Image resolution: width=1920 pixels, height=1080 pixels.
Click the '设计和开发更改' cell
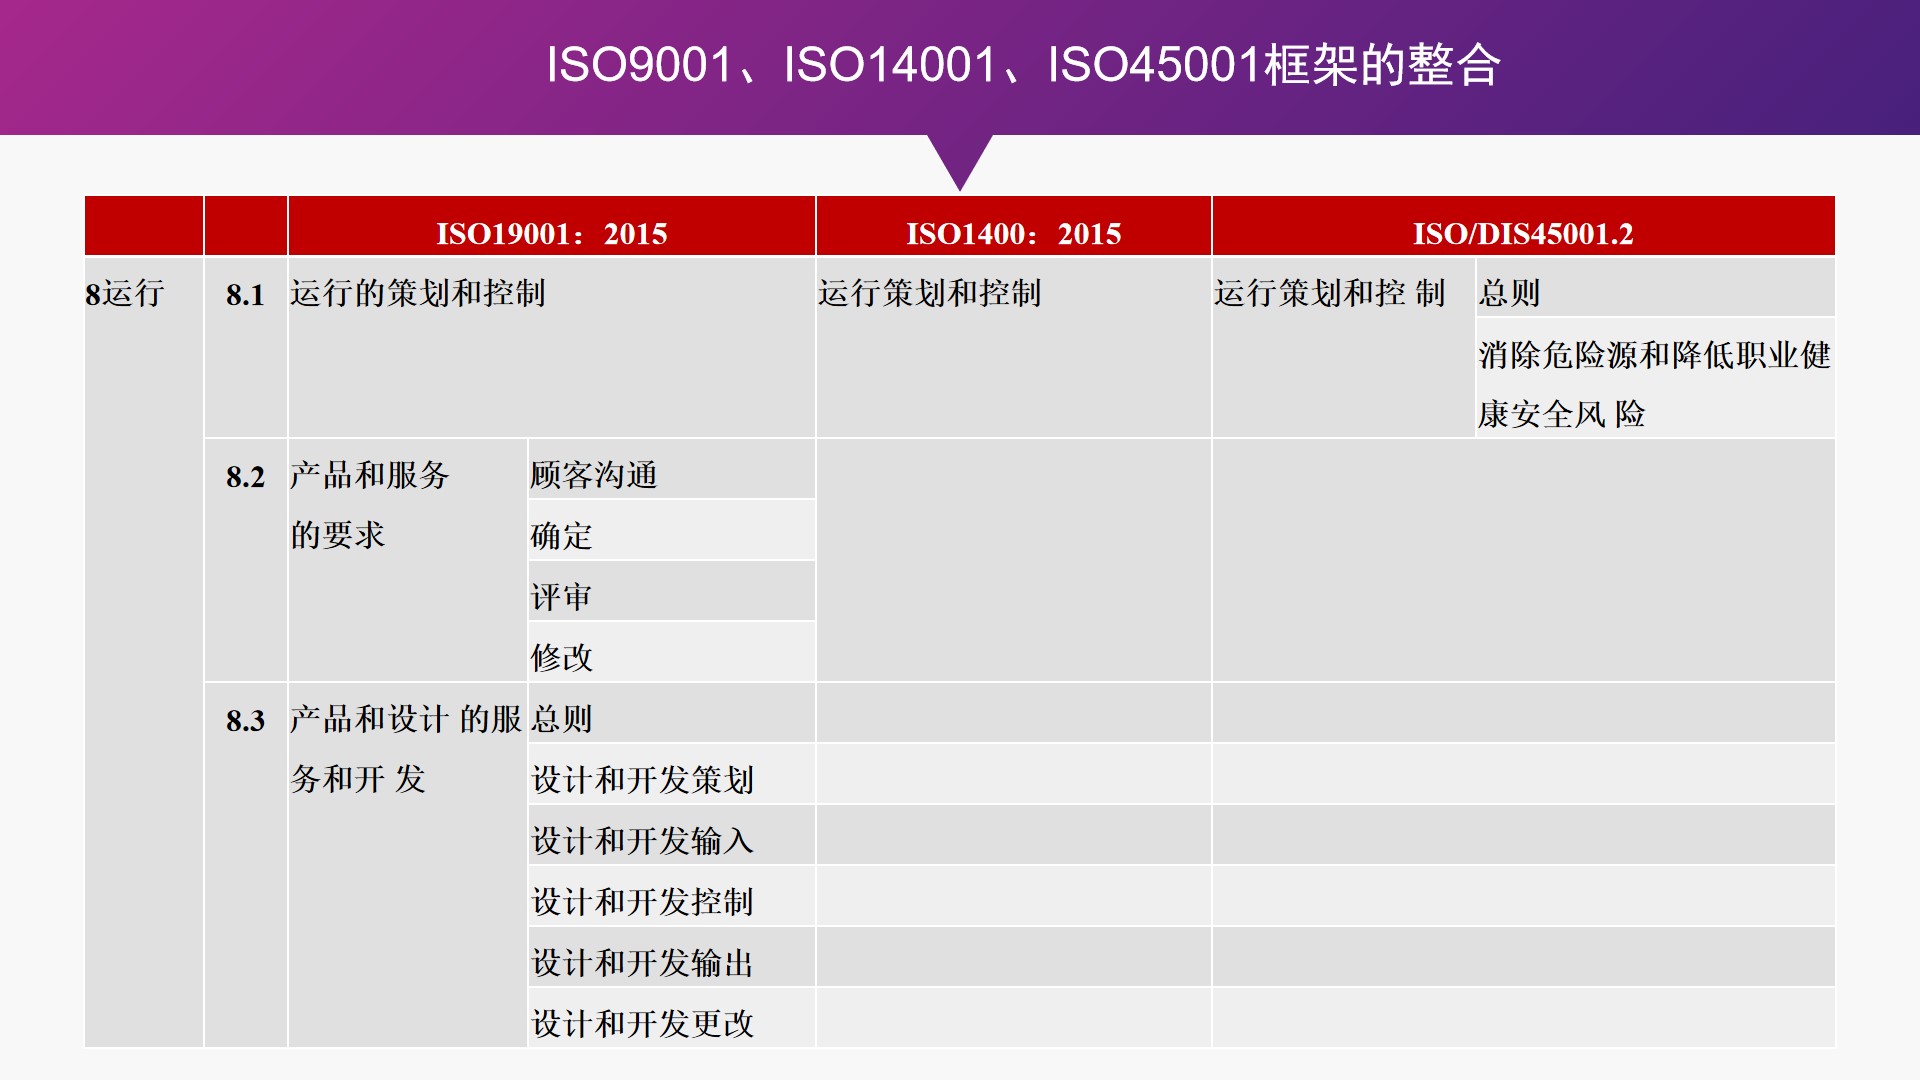click(672, 1018)
